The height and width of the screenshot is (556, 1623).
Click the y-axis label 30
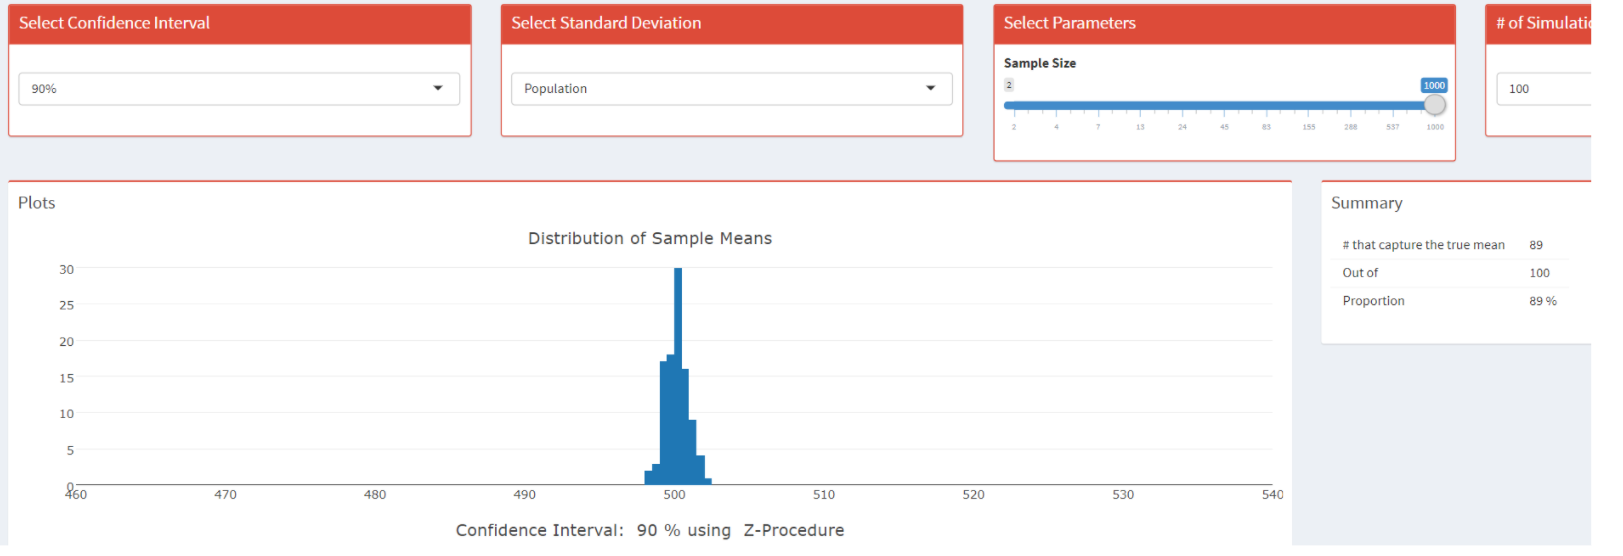66,269
